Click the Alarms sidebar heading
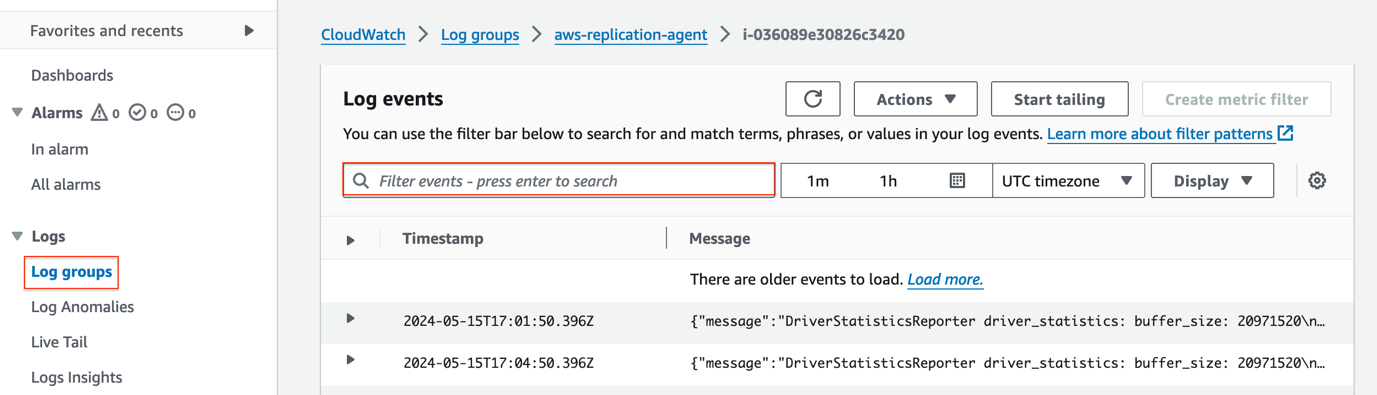Viewport: 1377px width, 395px height. click(x=57, y=113)
